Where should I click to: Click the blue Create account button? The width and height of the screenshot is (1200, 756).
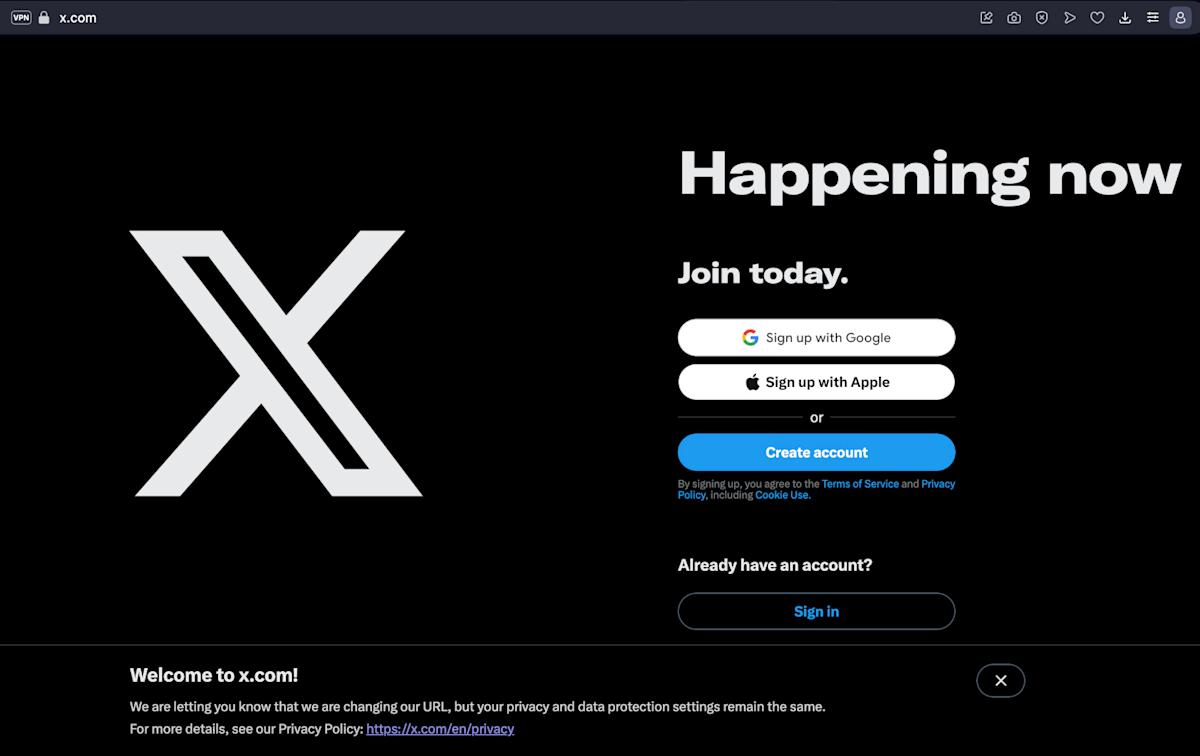[816, 452]
